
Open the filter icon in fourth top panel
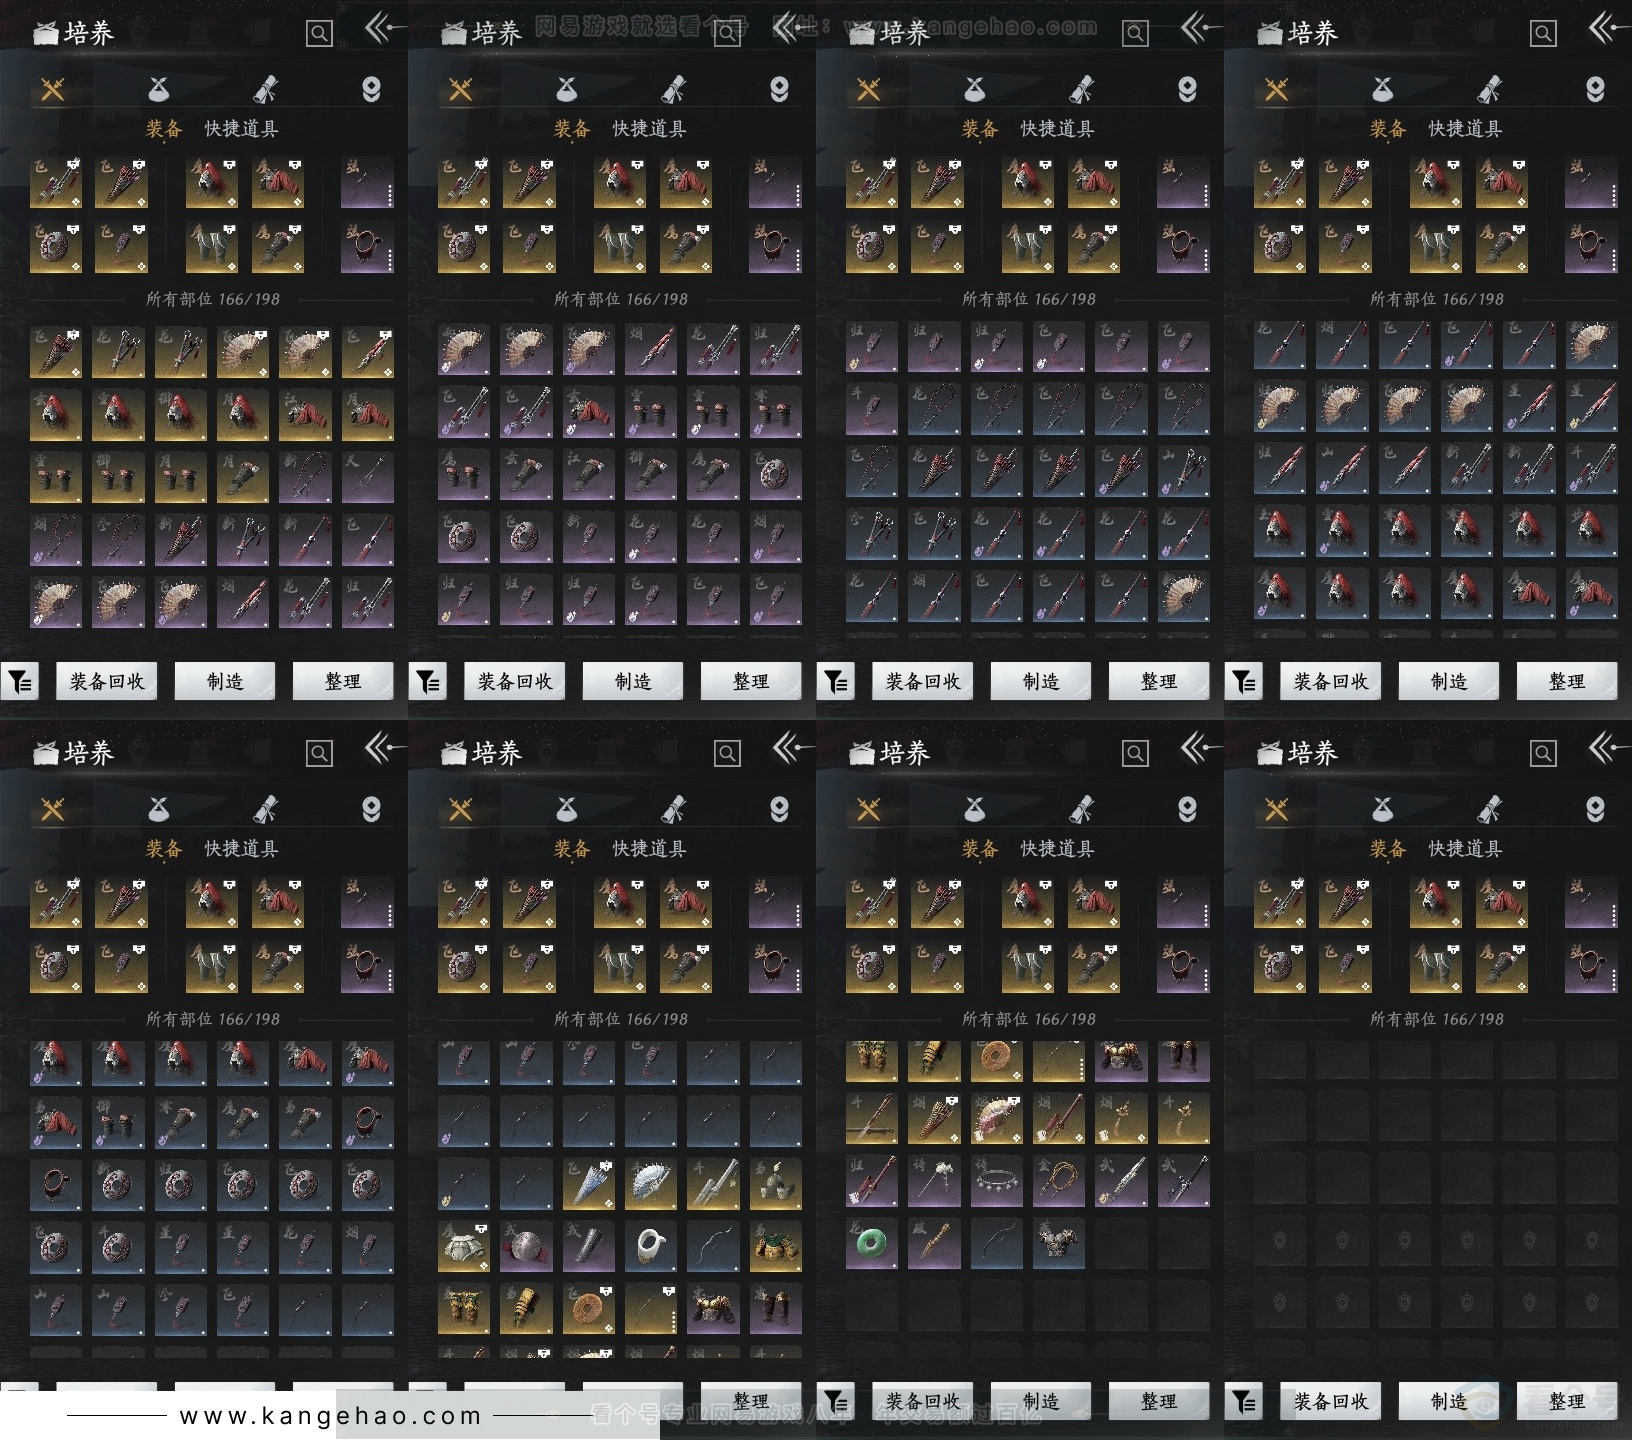pos(1244,682)
